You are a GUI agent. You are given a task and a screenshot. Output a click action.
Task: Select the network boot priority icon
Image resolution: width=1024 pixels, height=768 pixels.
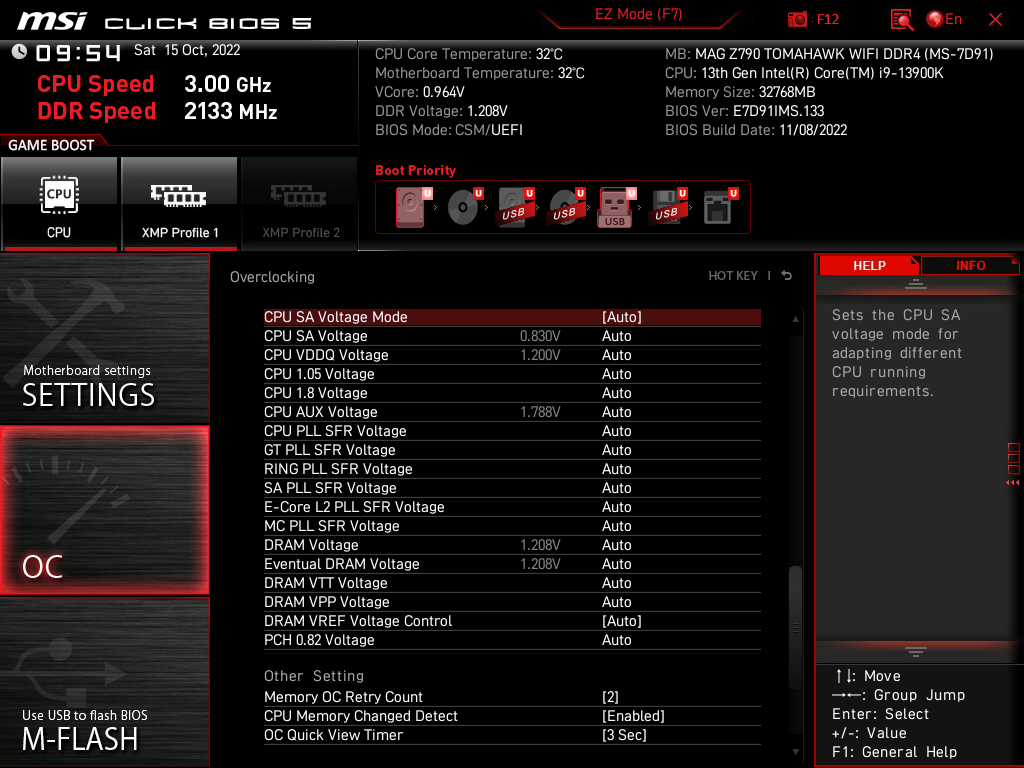[x=720, y=207]
